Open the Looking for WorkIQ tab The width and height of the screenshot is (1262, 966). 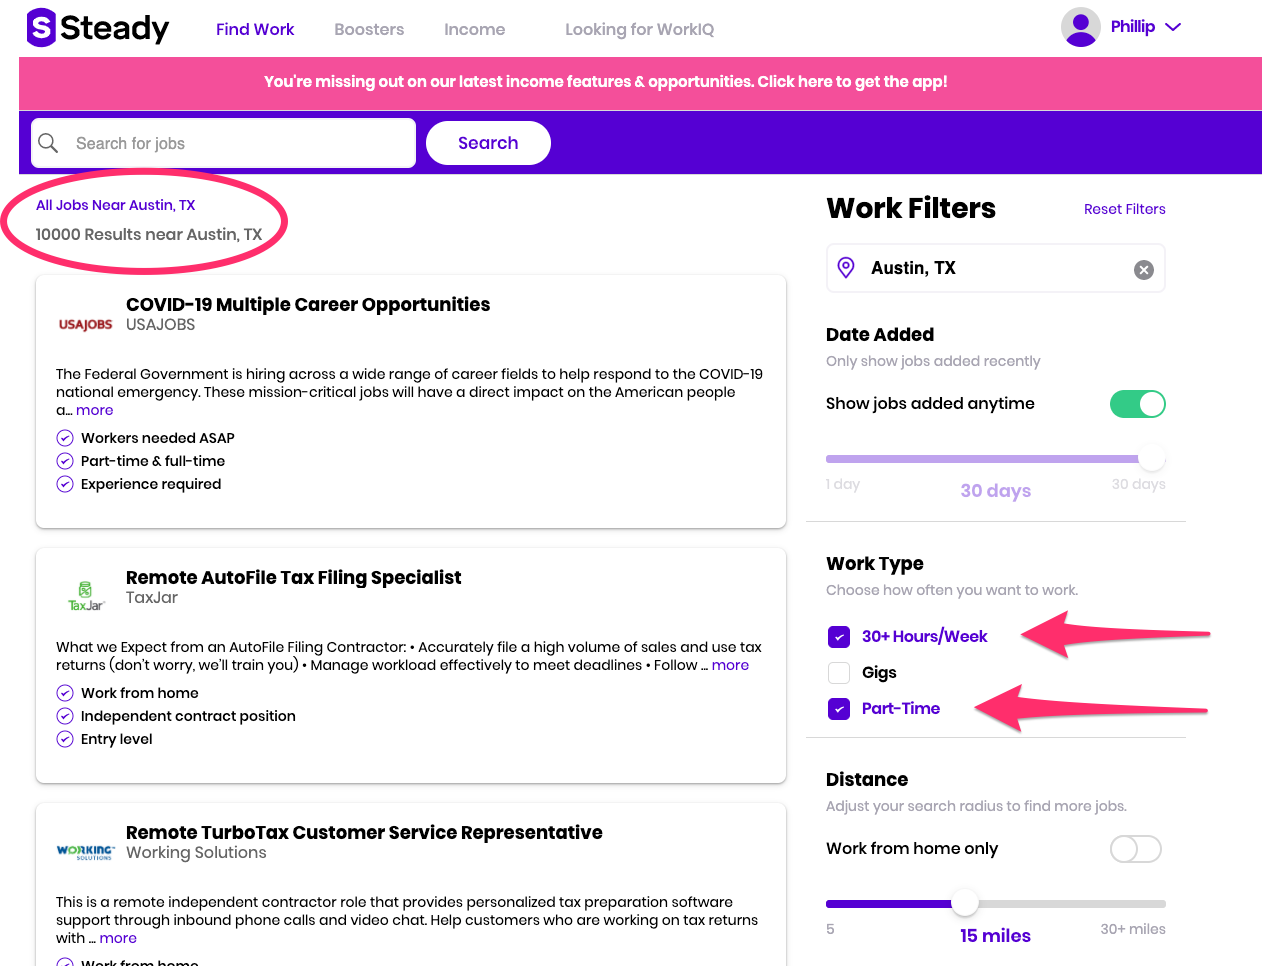(640, 29)
